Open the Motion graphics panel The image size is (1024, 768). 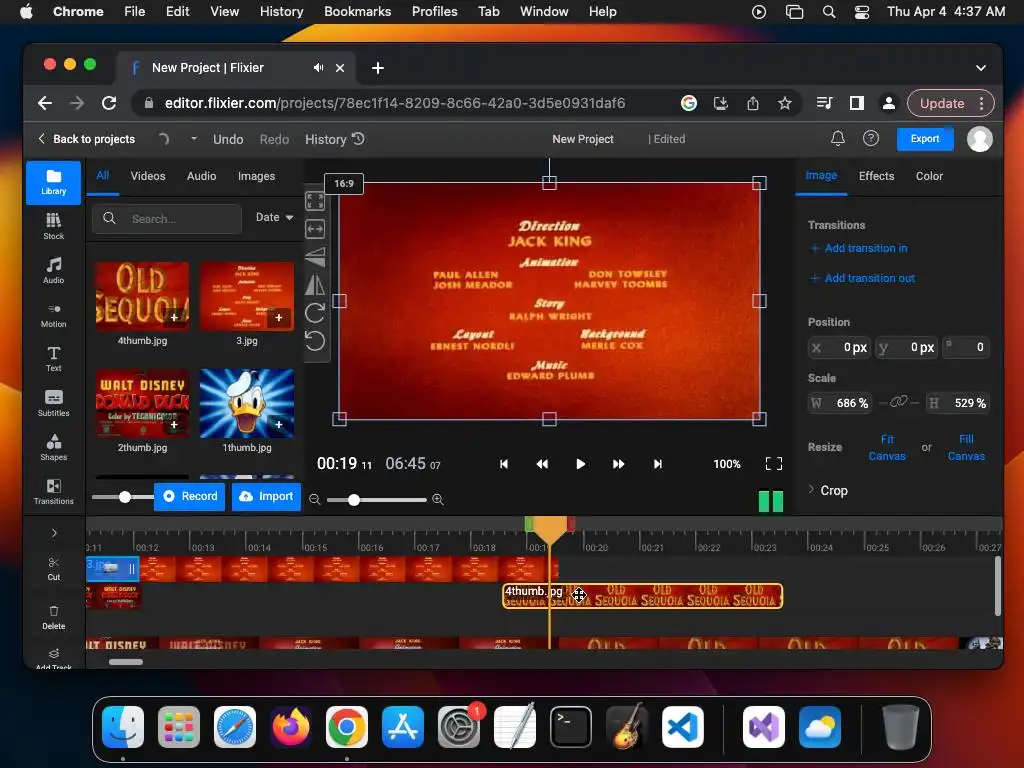pyautogui.click(x=54, y=314)
